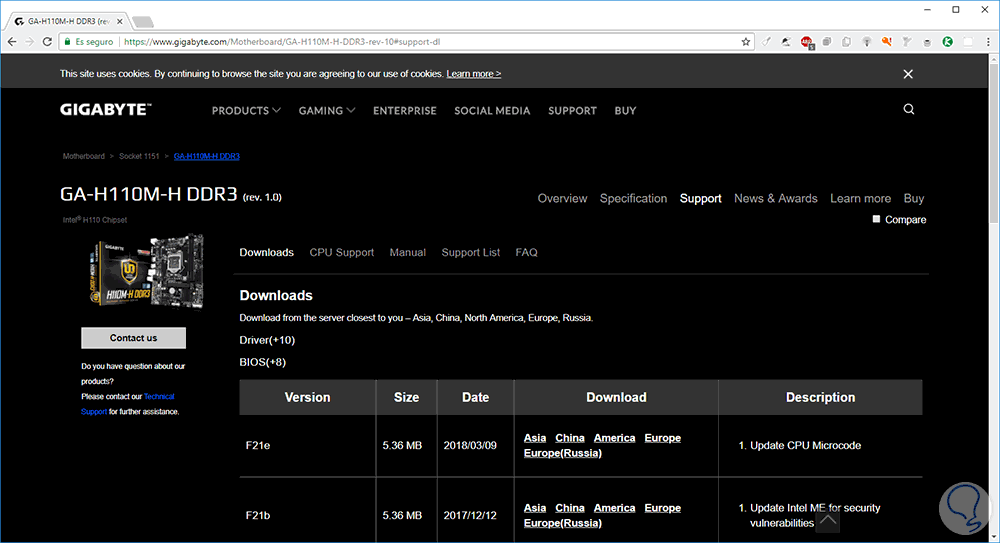Image resolution: width=1000 pixels, height=543 pixels.
Task: Click the page vertical scrollbar thumb
Action: tap(994, 143)
